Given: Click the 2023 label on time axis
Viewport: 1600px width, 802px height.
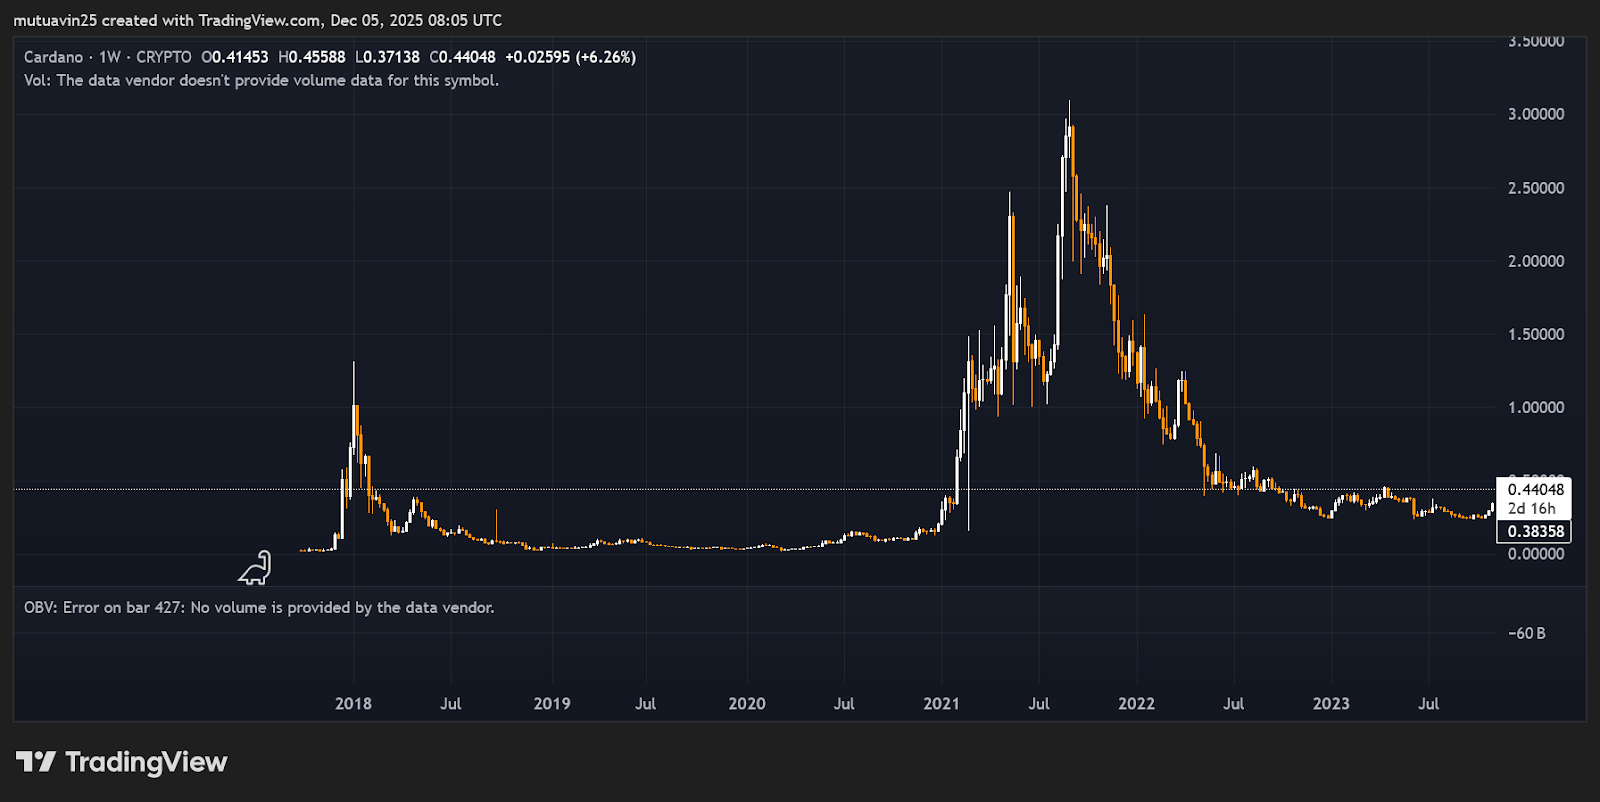Looking at the screenshot, I should (x=1331, y=703).
